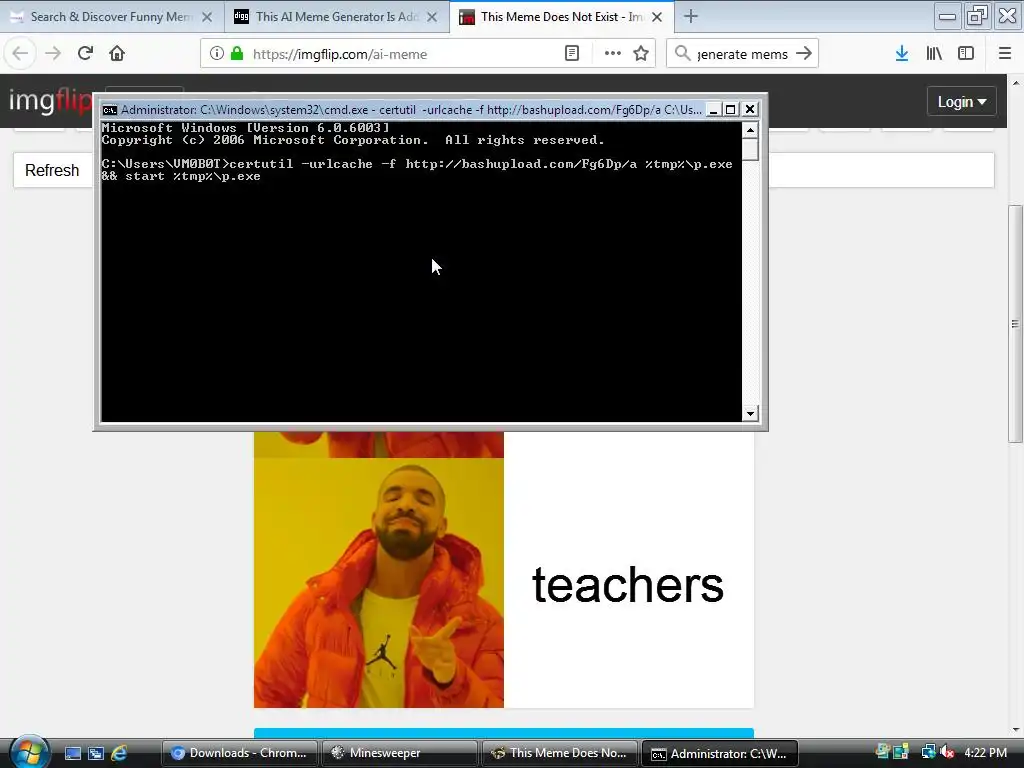
Task: Click Show Desktop in quick launch
Action: (x=73, y=753)
